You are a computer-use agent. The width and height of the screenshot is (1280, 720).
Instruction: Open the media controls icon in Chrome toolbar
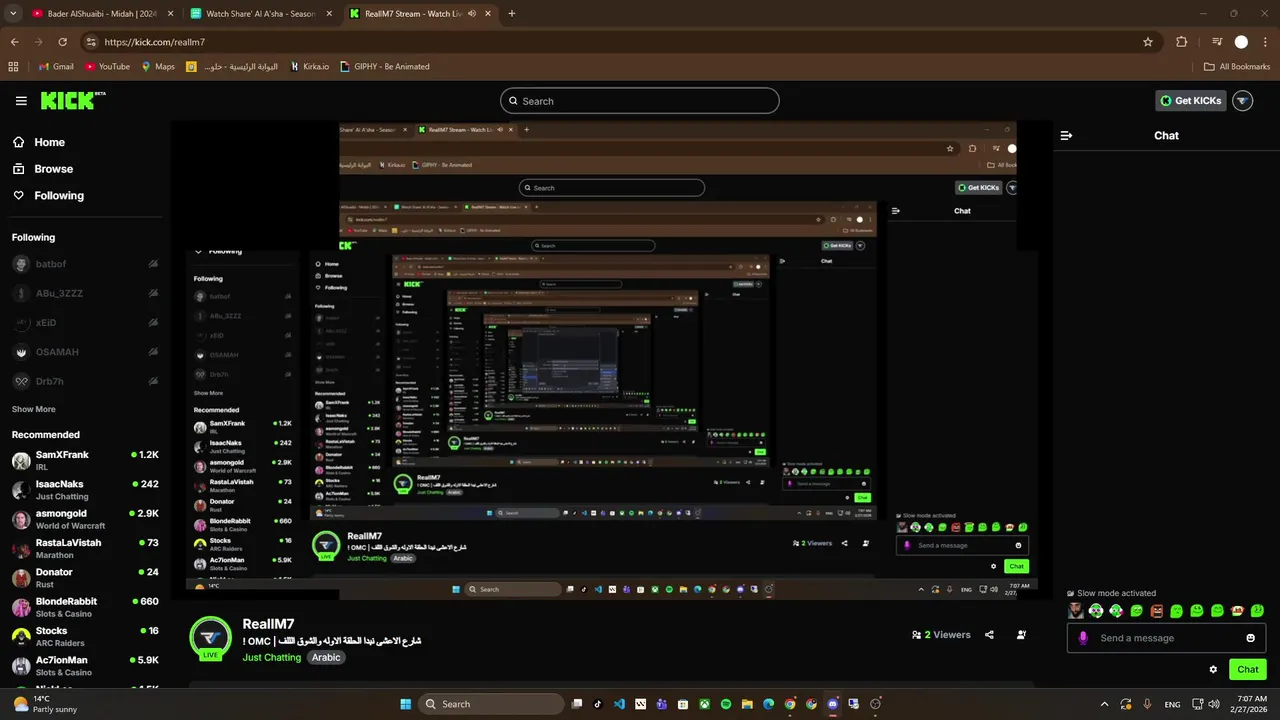pos(1216,42)
